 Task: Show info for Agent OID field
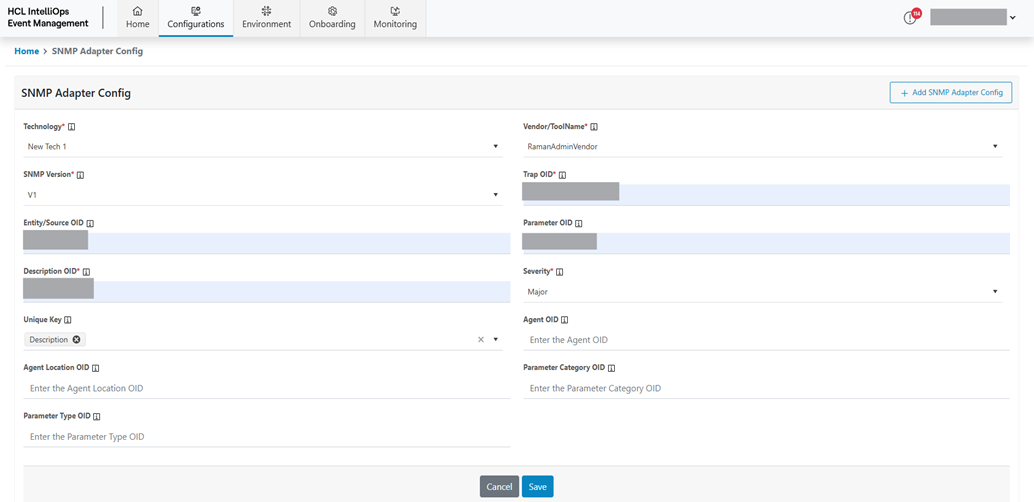tap(564, 320)
